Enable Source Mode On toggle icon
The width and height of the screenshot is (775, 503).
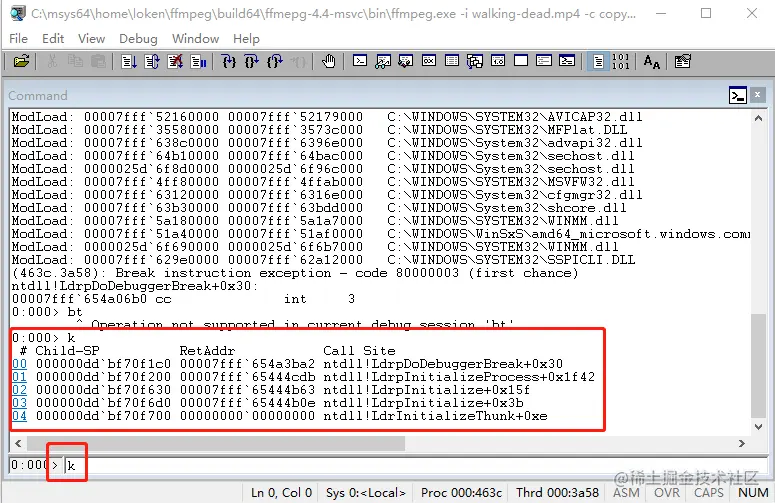(598, 62)
